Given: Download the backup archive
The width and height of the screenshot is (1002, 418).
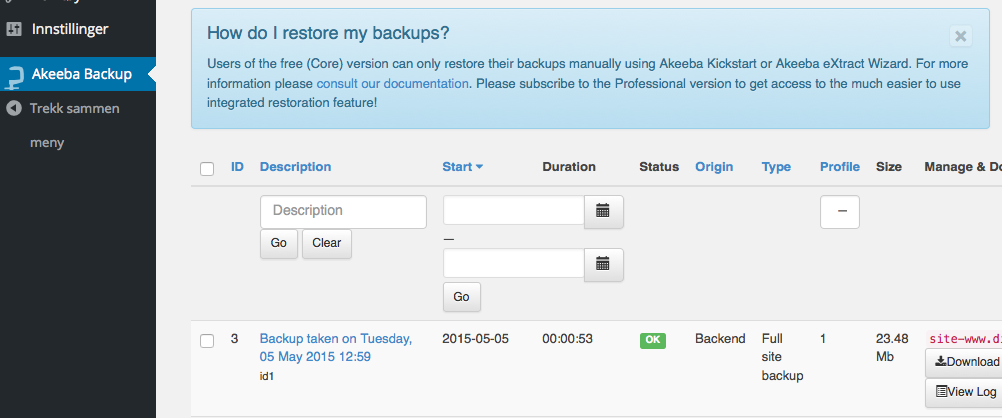Looking at the screenshot, I should click(x=966, y=362).
